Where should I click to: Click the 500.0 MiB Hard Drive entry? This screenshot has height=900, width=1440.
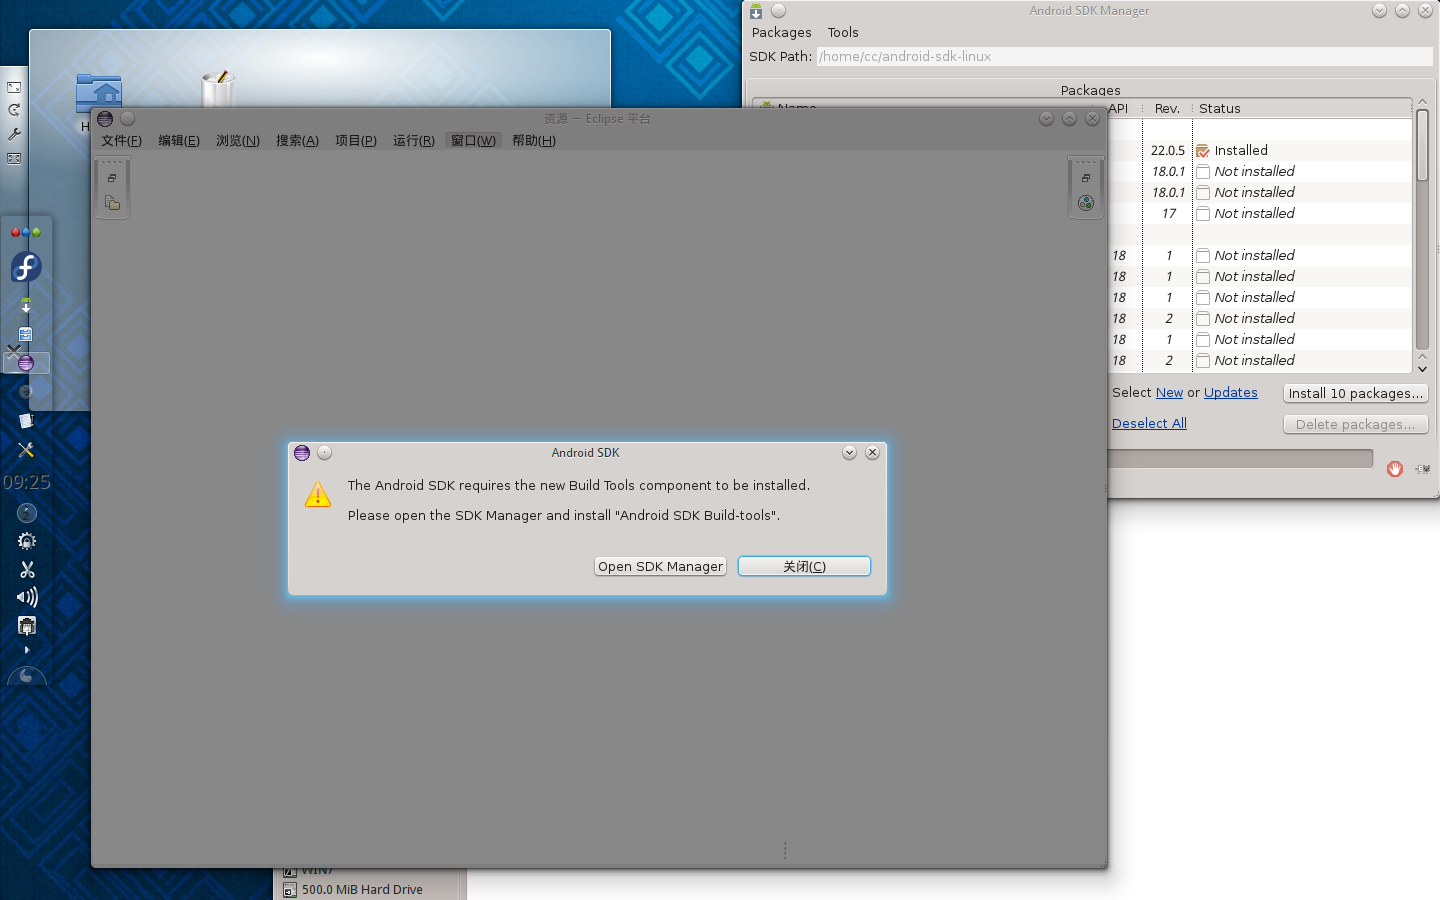point(362,889)
